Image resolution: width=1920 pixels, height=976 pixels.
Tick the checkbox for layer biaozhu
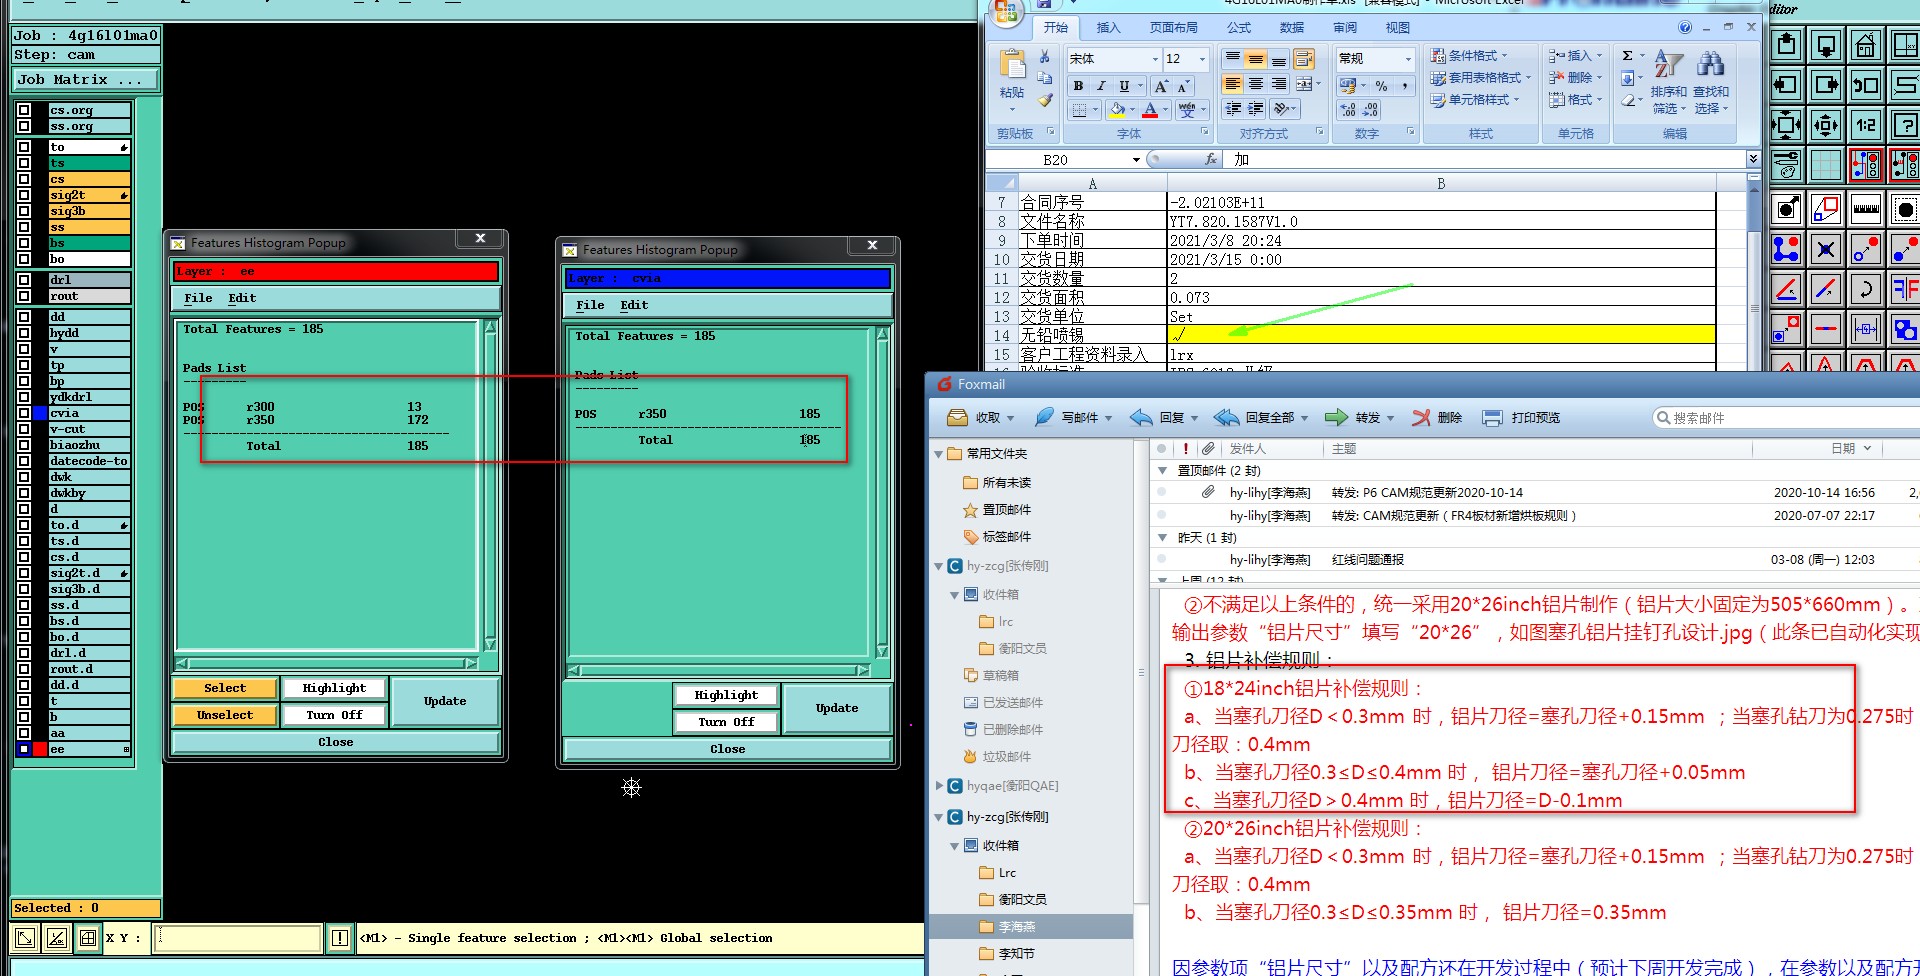(24, 445)
